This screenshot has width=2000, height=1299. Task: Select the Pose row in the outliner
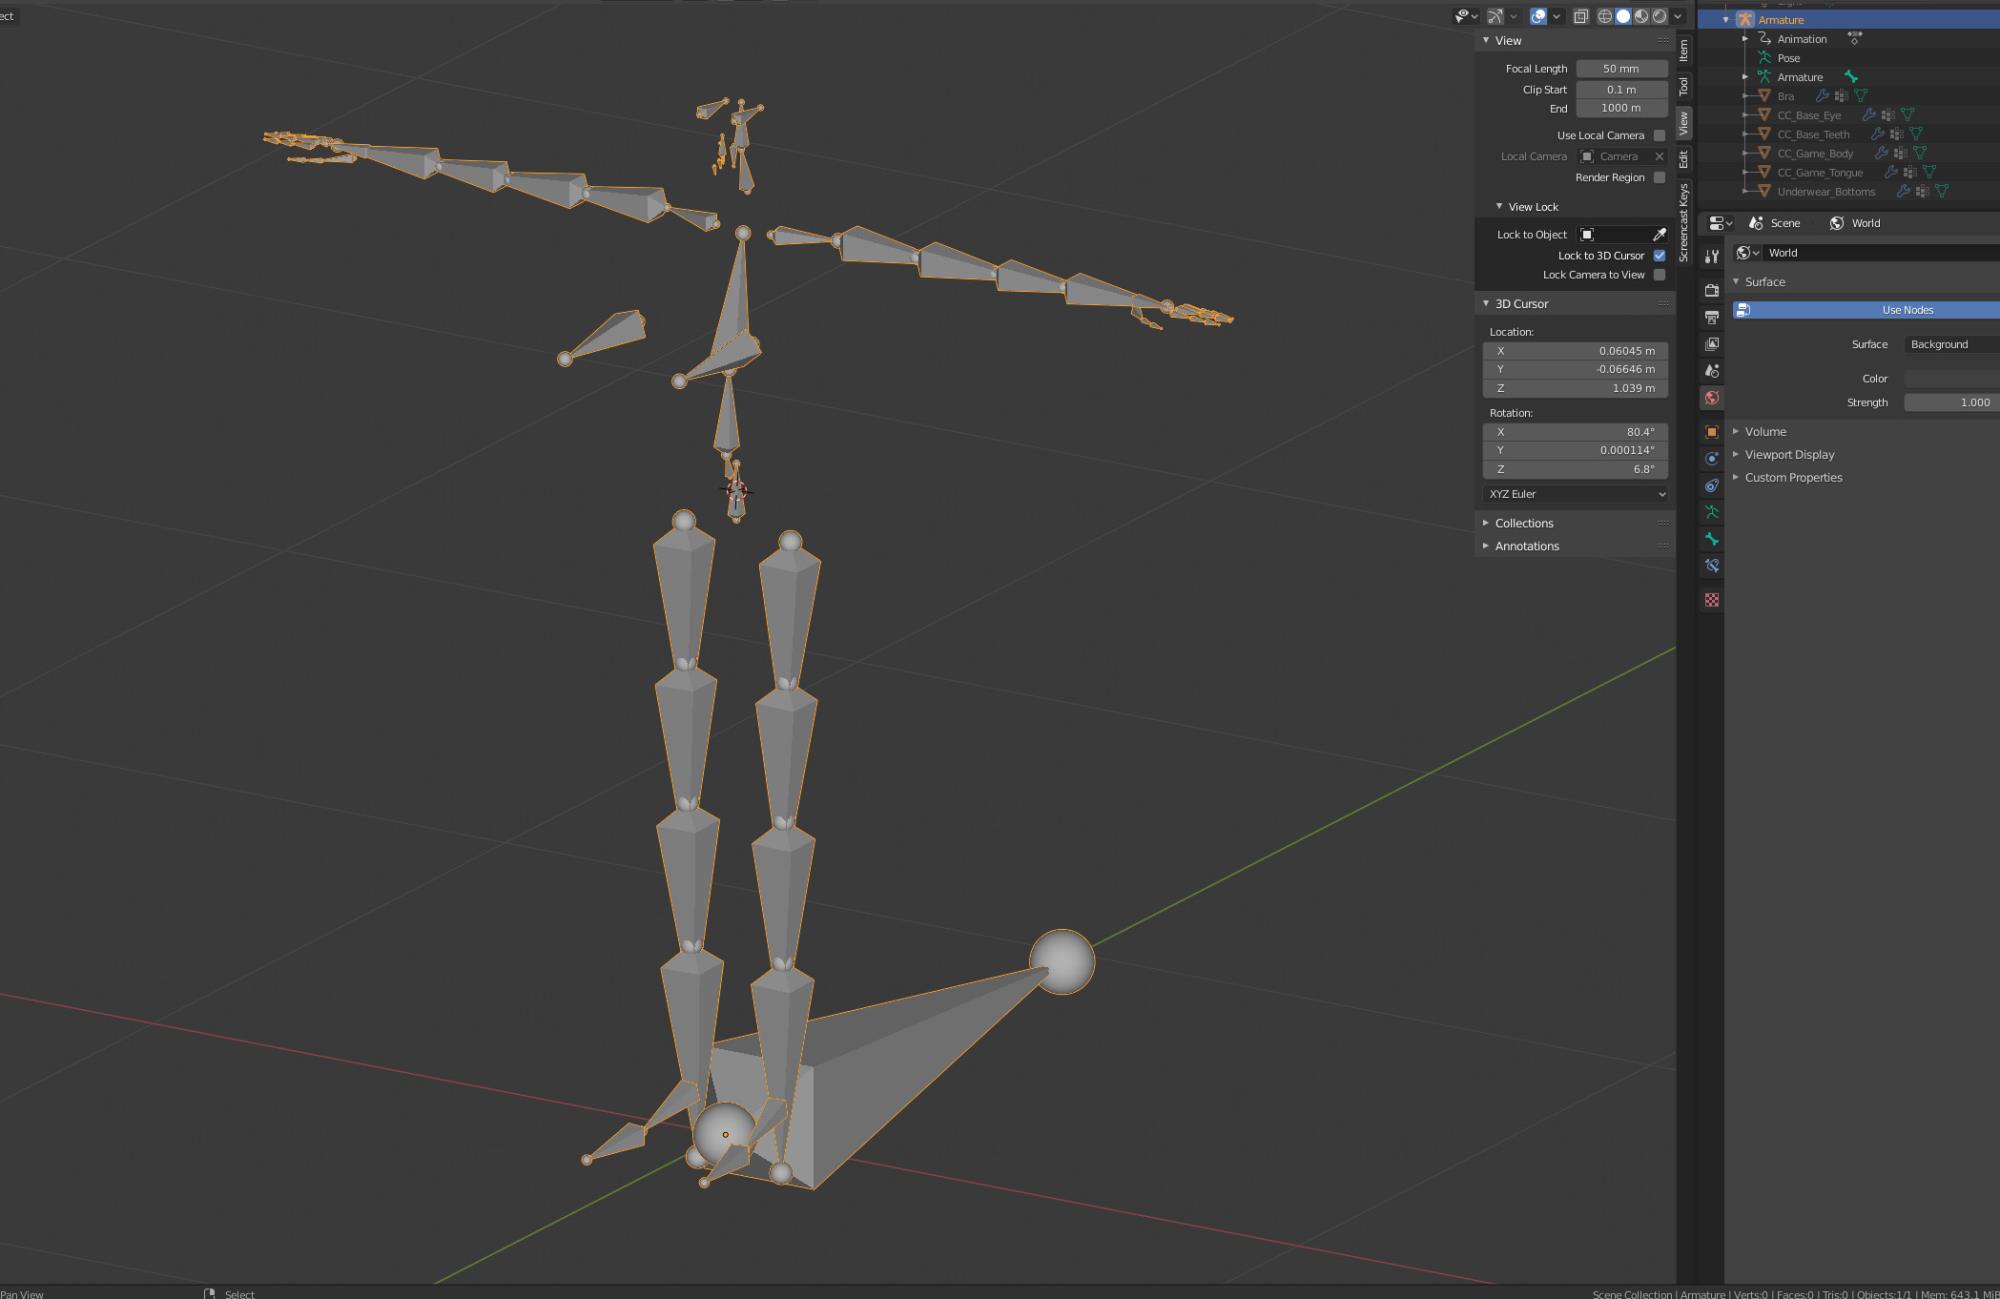[1789, 58]
